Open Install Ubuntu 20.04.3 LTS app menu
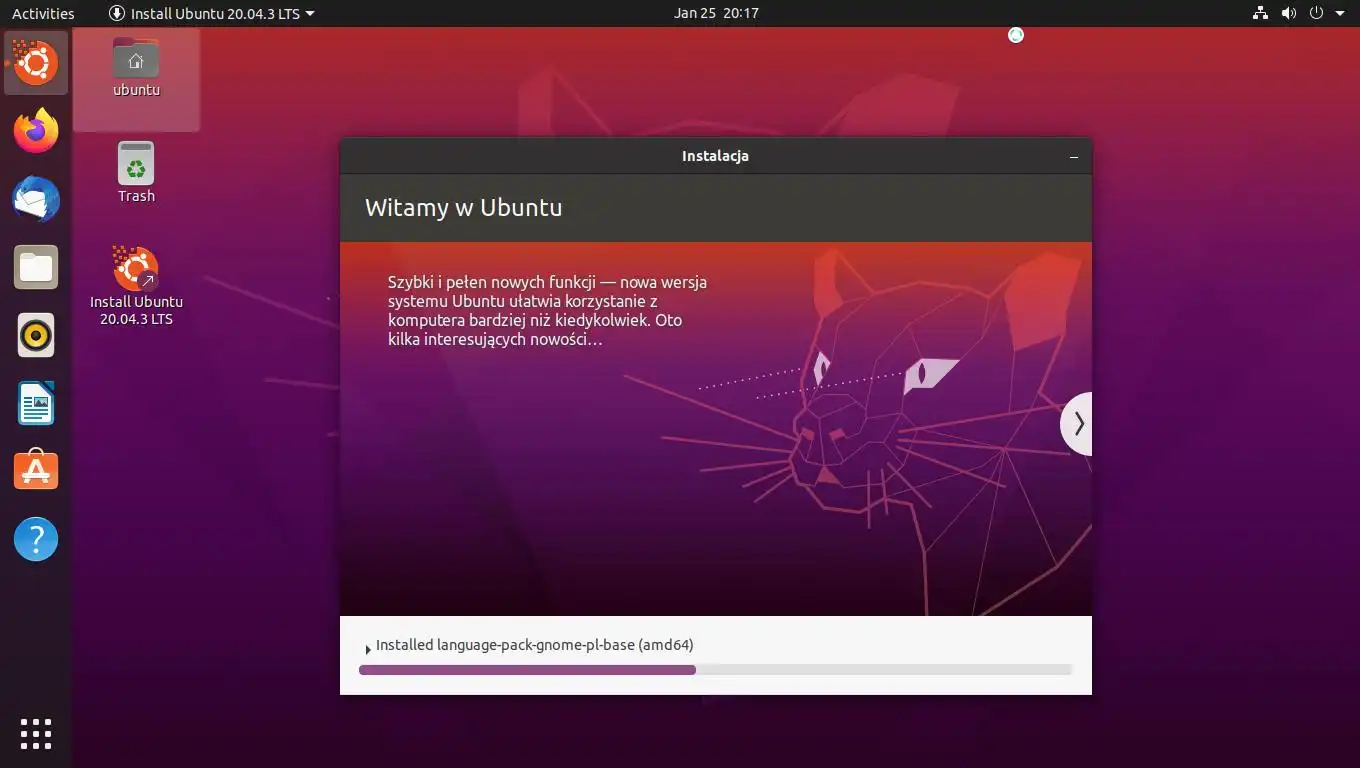Image resolution: width=1360 pixels, height=768 pixels. (212, 13)
